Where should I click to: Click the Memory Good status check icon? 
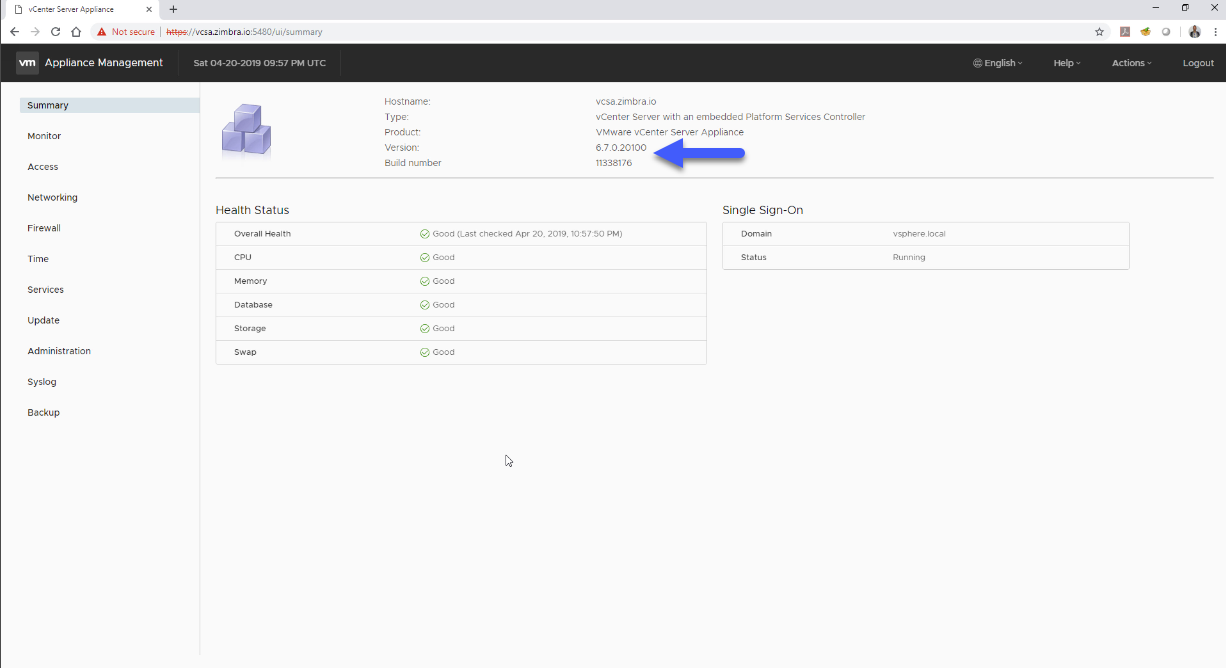point(425,281)
